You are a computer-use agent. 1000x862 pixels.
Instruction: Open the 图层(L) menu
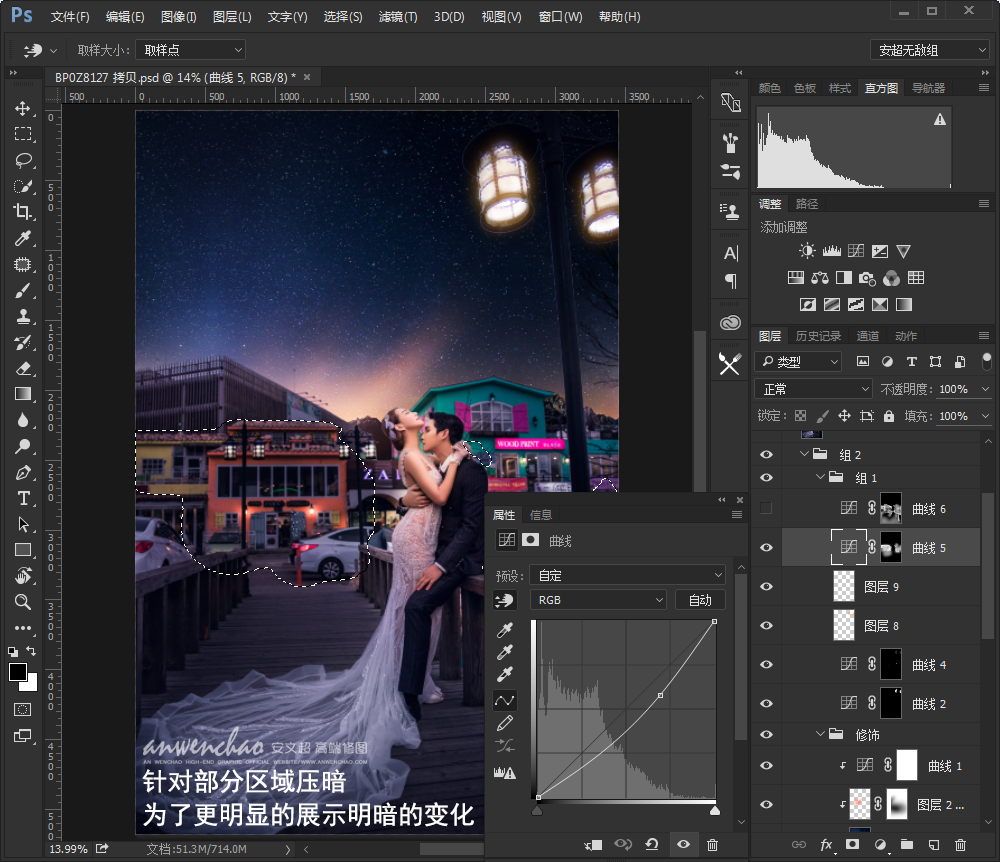[x=232, y=17]
